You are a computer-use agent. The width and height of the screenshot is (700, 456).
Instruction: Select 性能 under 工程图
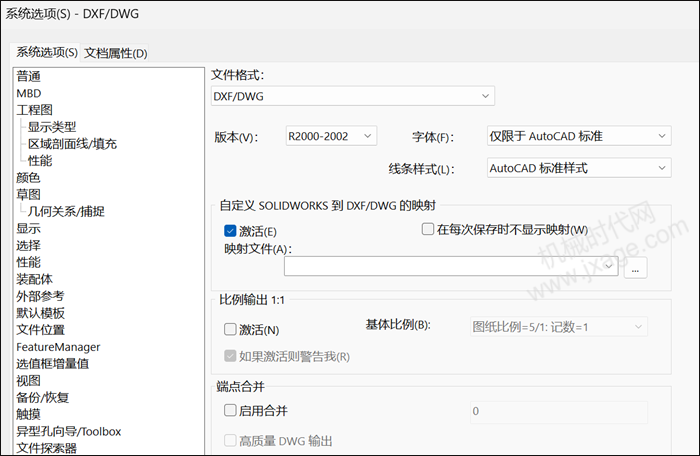coord(40,161)
